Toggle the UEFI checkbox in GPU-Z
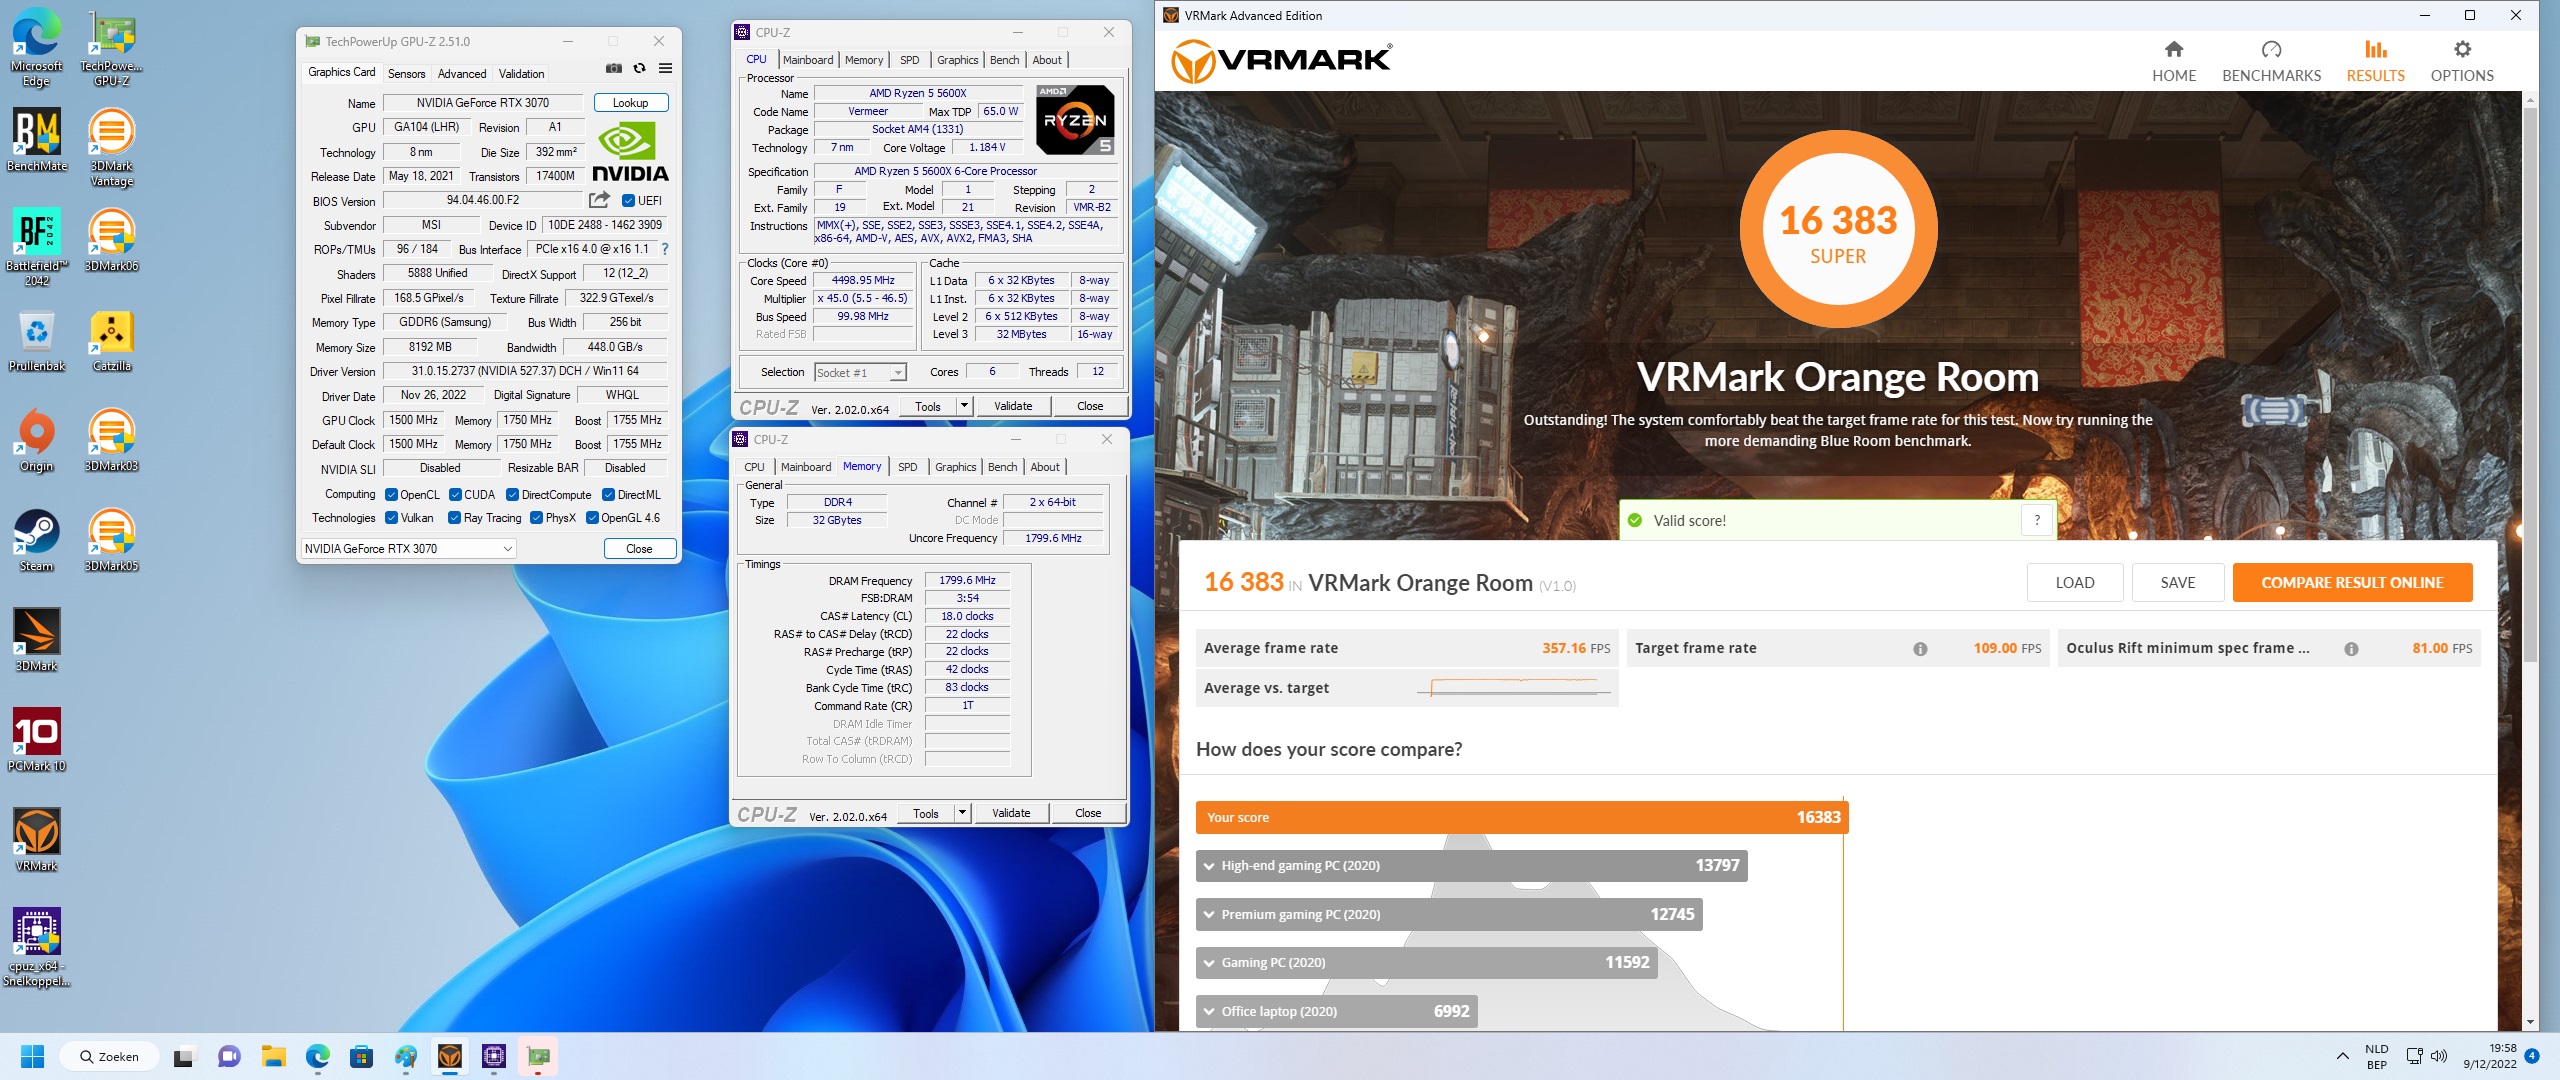This screenshot has height=1080, width=2560. pyautogui.click(x=628, y=201)
